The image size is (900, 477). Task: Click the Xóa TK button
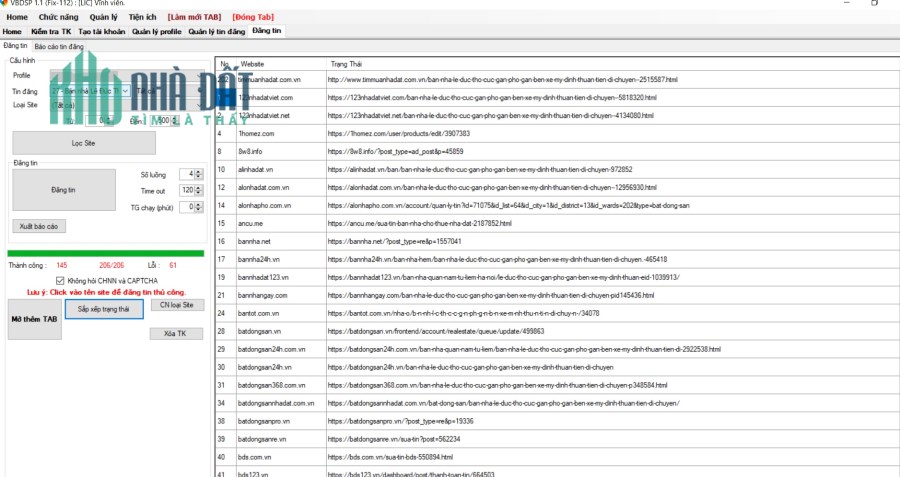tap(176, 333)
